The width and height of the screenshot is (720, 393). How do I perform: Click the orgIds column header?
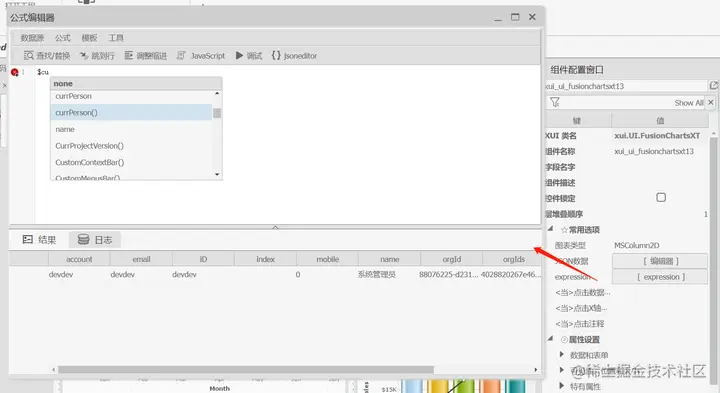click(513, 259)
